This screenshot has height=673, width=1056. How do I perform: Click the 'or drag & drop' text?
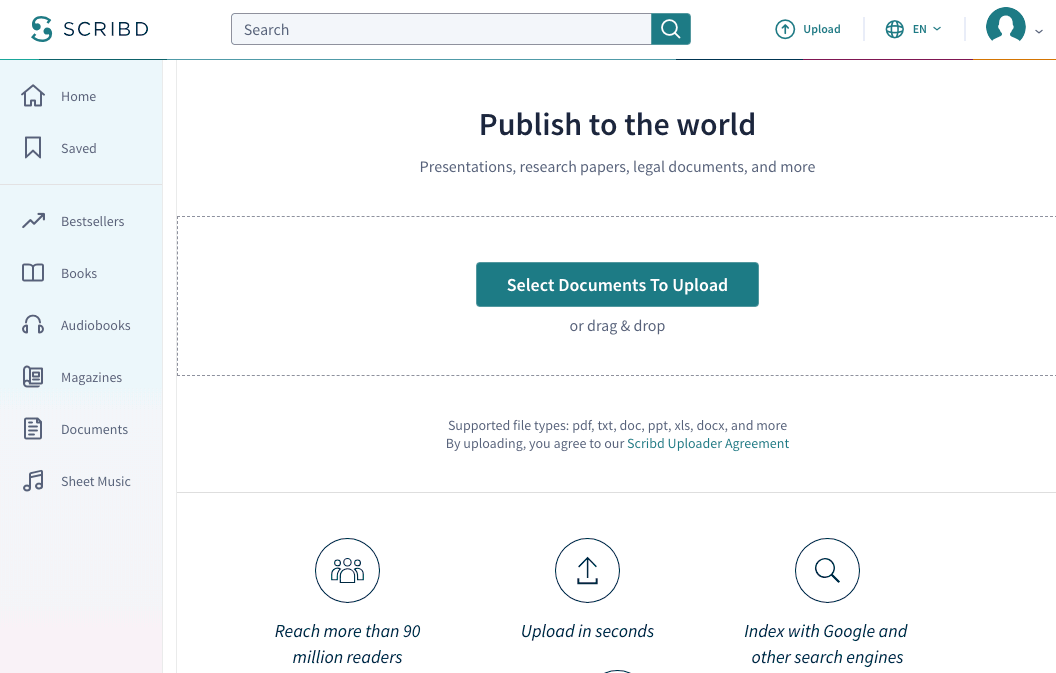click(x=618, y=326)
